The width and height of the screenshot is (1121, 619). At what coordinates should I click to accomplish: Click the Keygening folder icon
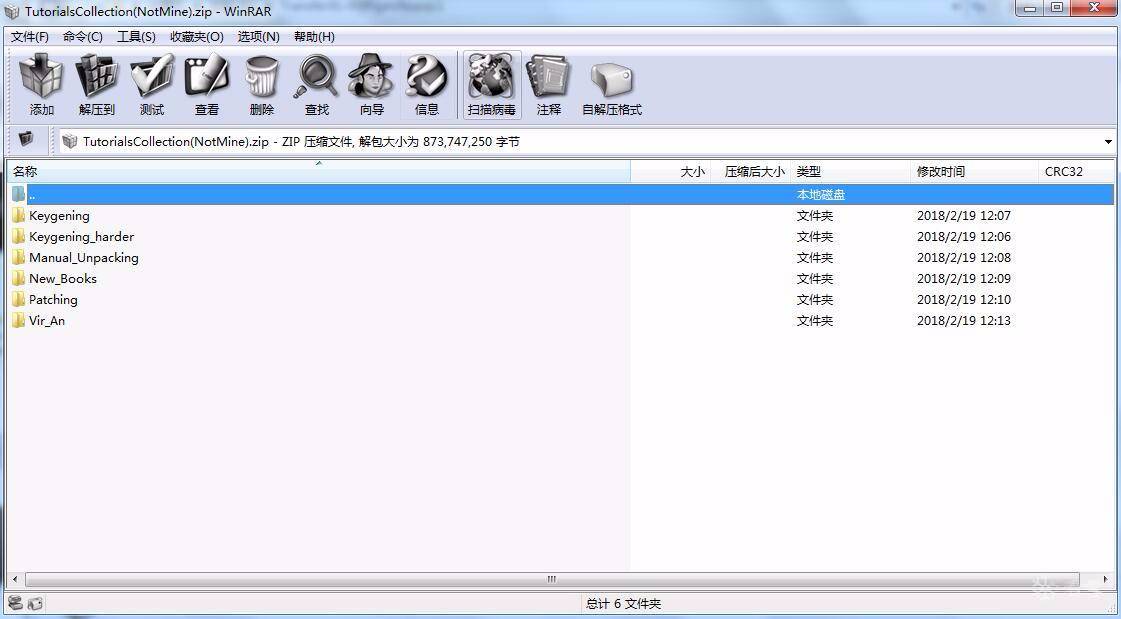pos(19,215)
